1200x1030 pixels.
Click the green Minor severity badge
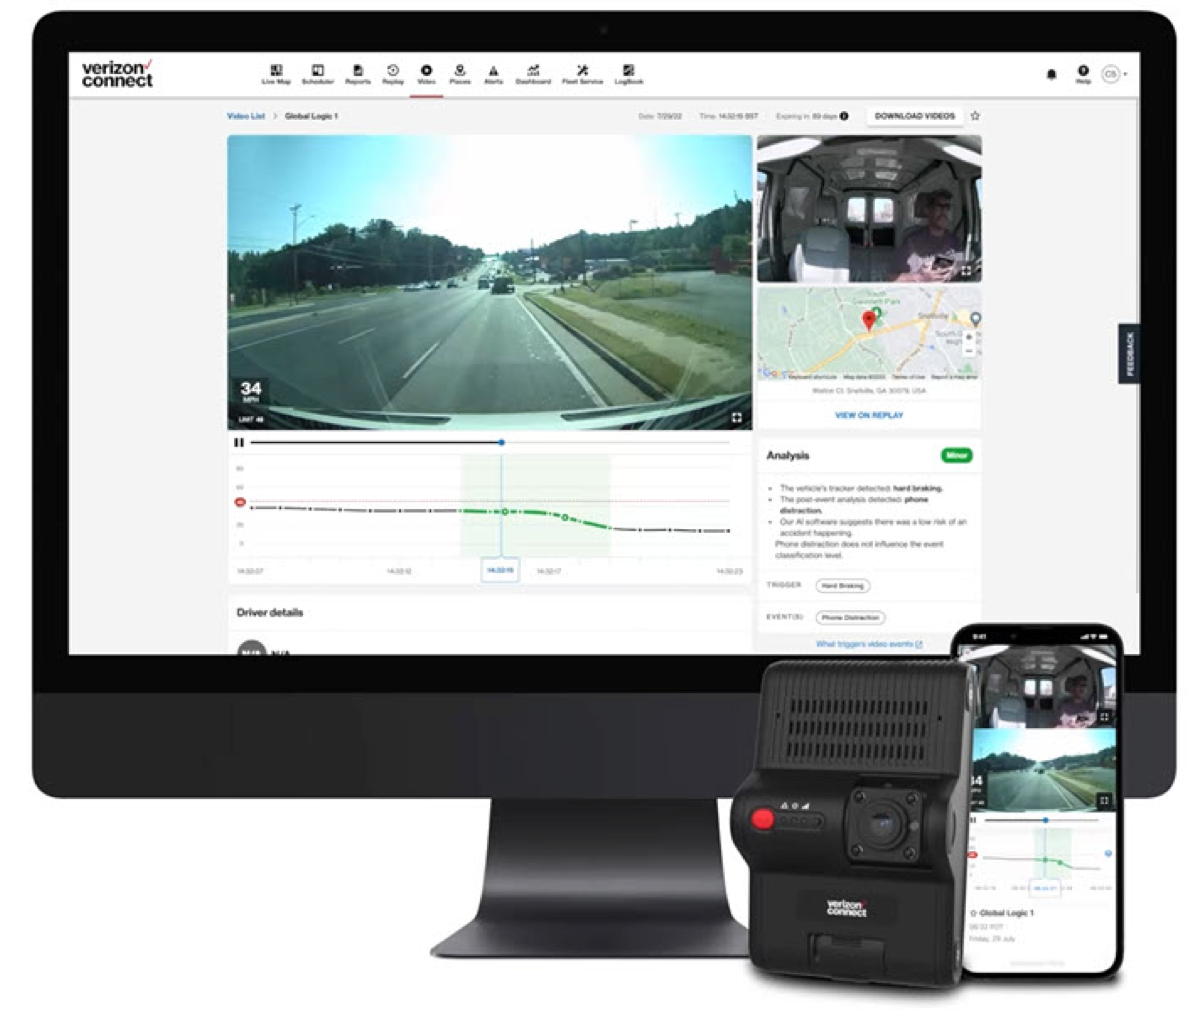click(957, 455)
